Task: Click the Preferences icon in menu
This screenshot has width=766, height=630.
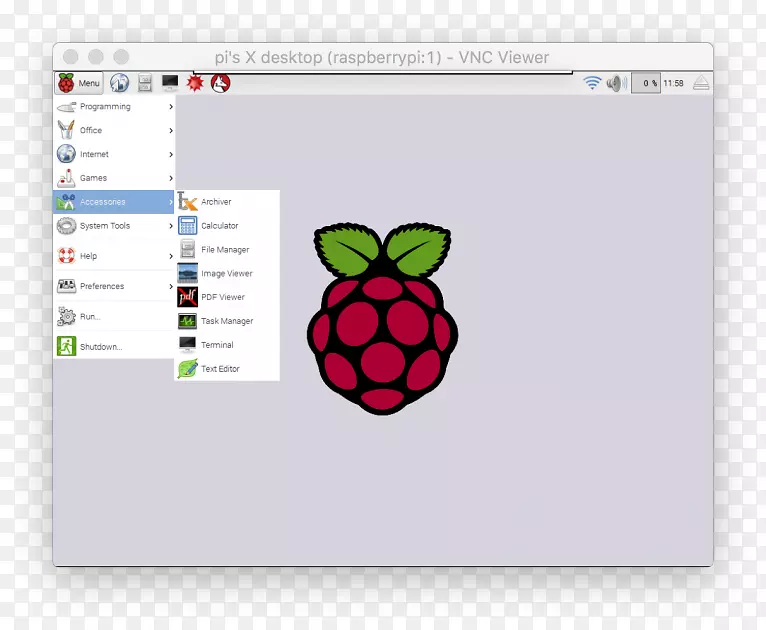Action: click(66, 286)
